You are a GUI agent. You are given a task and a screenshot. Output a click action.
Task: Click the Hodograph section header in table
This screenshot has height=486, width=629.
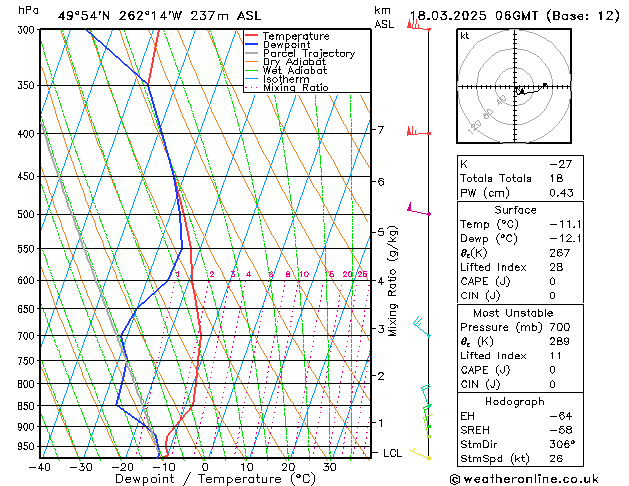click(x=515, y=401)
